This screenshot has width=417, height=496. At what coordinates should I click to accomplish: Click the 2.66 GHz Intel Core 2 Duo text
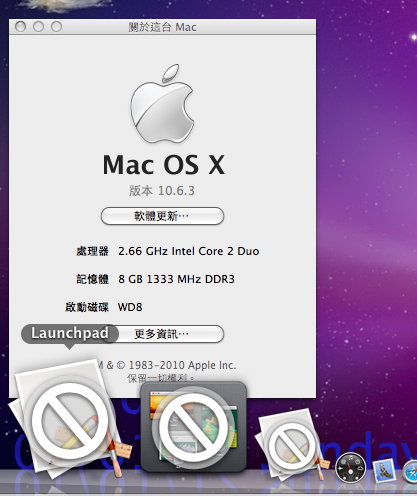click(189, 251)
